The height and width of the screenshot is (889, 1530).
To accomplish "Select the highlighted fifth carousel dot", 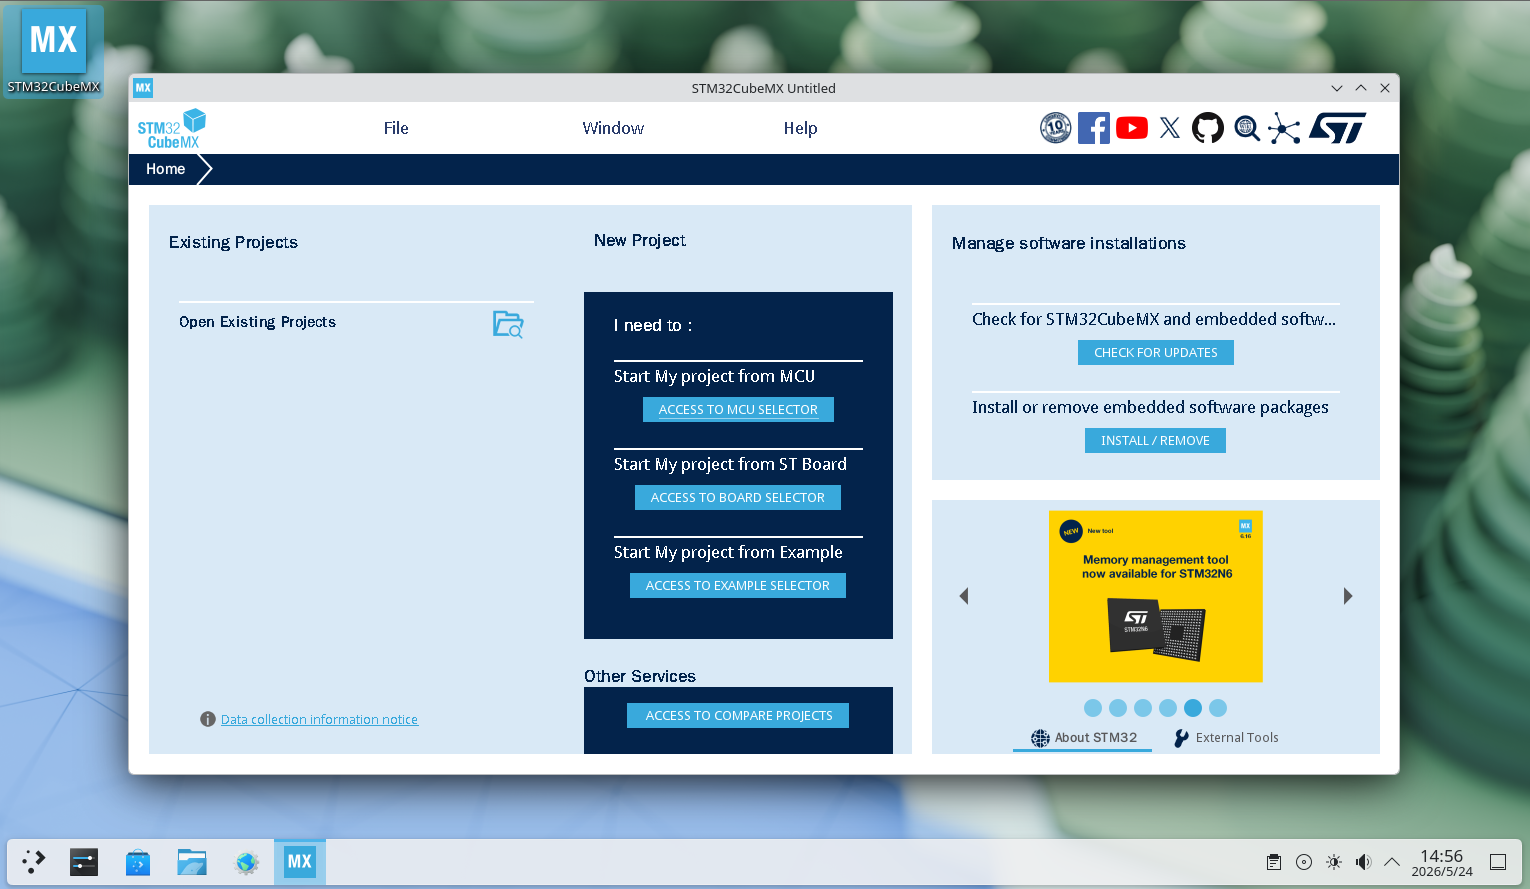I will pos(1193,708).
